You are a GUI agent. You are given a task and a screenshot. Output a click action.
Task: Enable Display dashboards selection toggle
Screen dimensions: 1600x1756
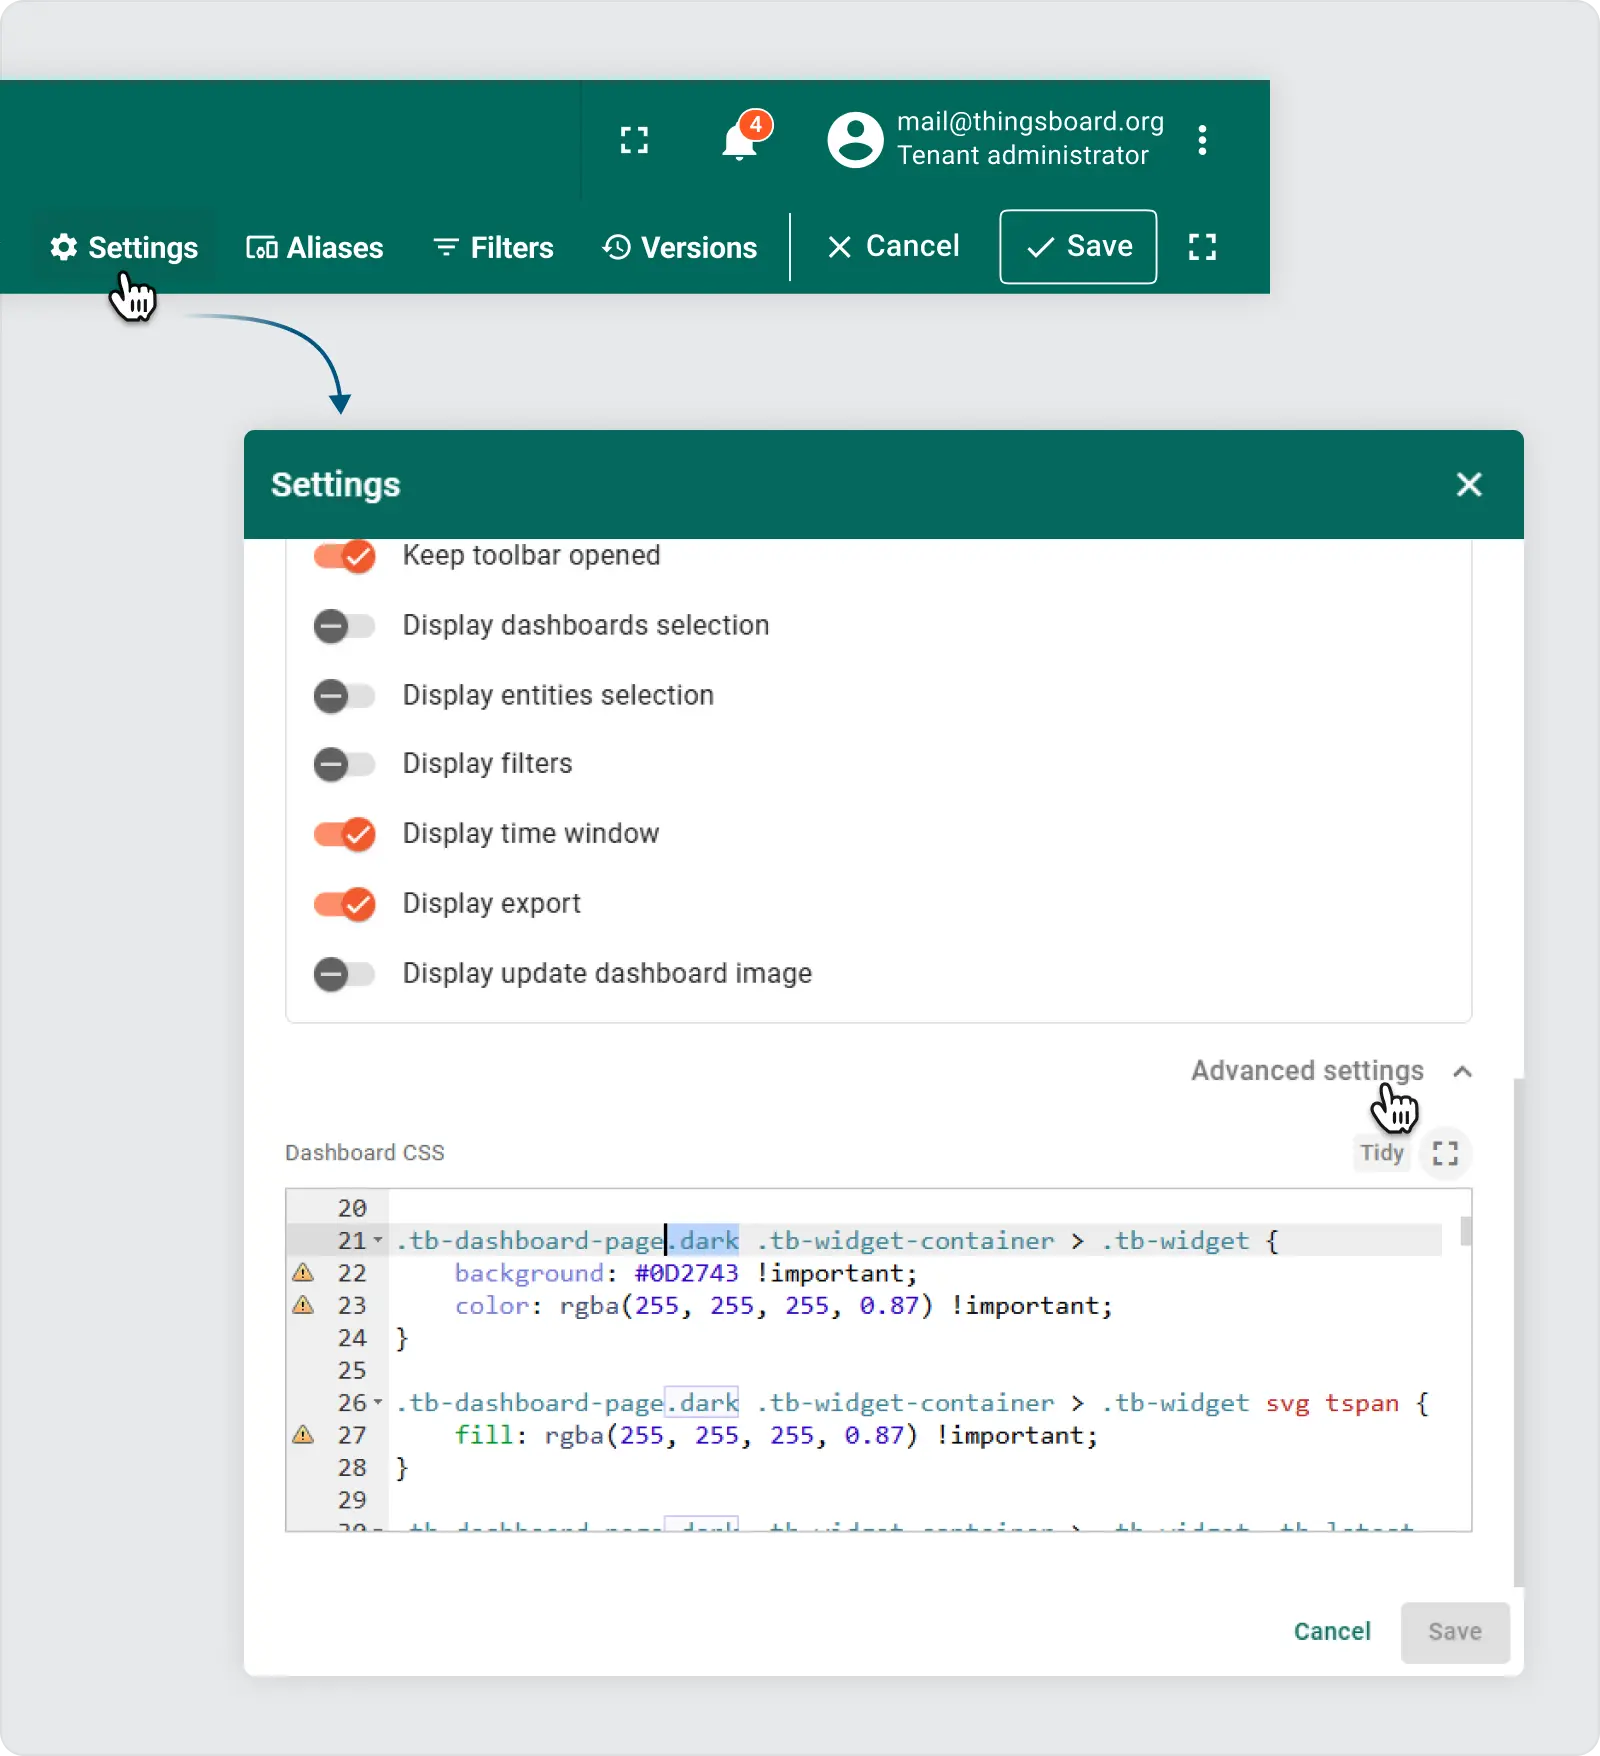click(344, 626)
